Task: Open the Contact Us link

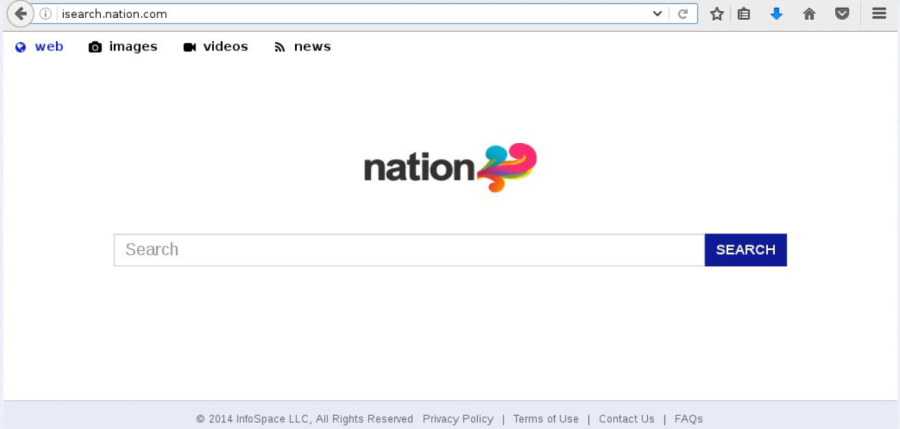Action: (626, 419)
